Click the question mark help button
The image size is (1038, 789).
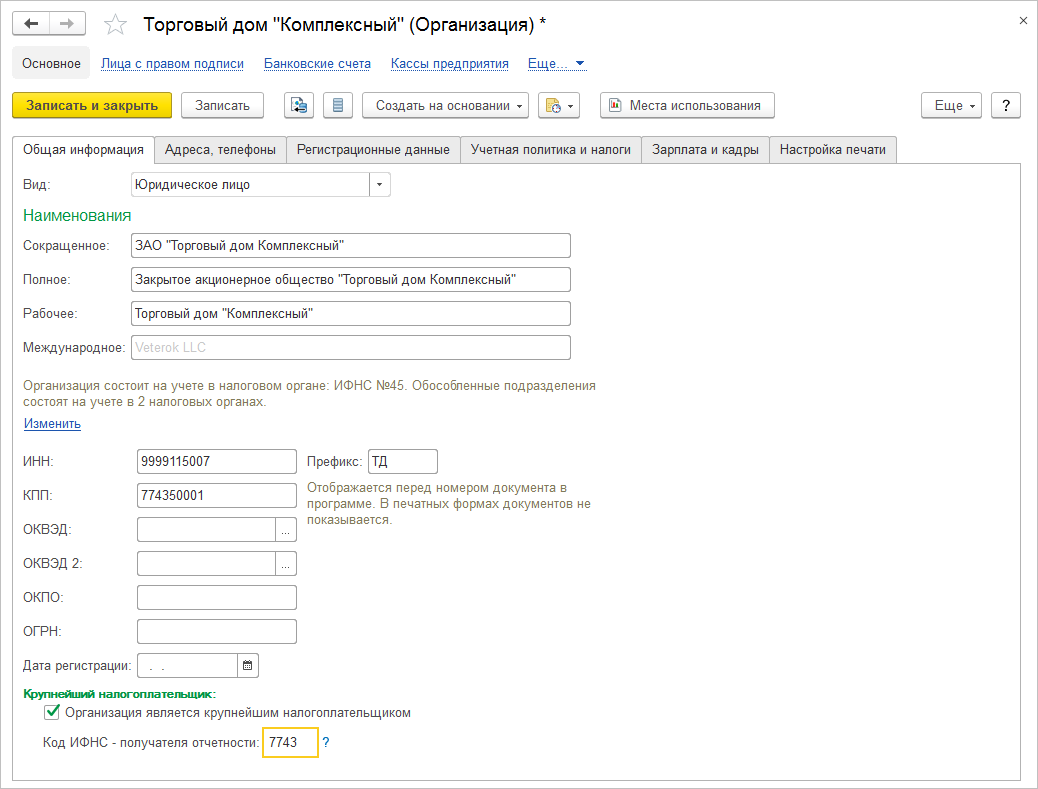point(1005,105)
